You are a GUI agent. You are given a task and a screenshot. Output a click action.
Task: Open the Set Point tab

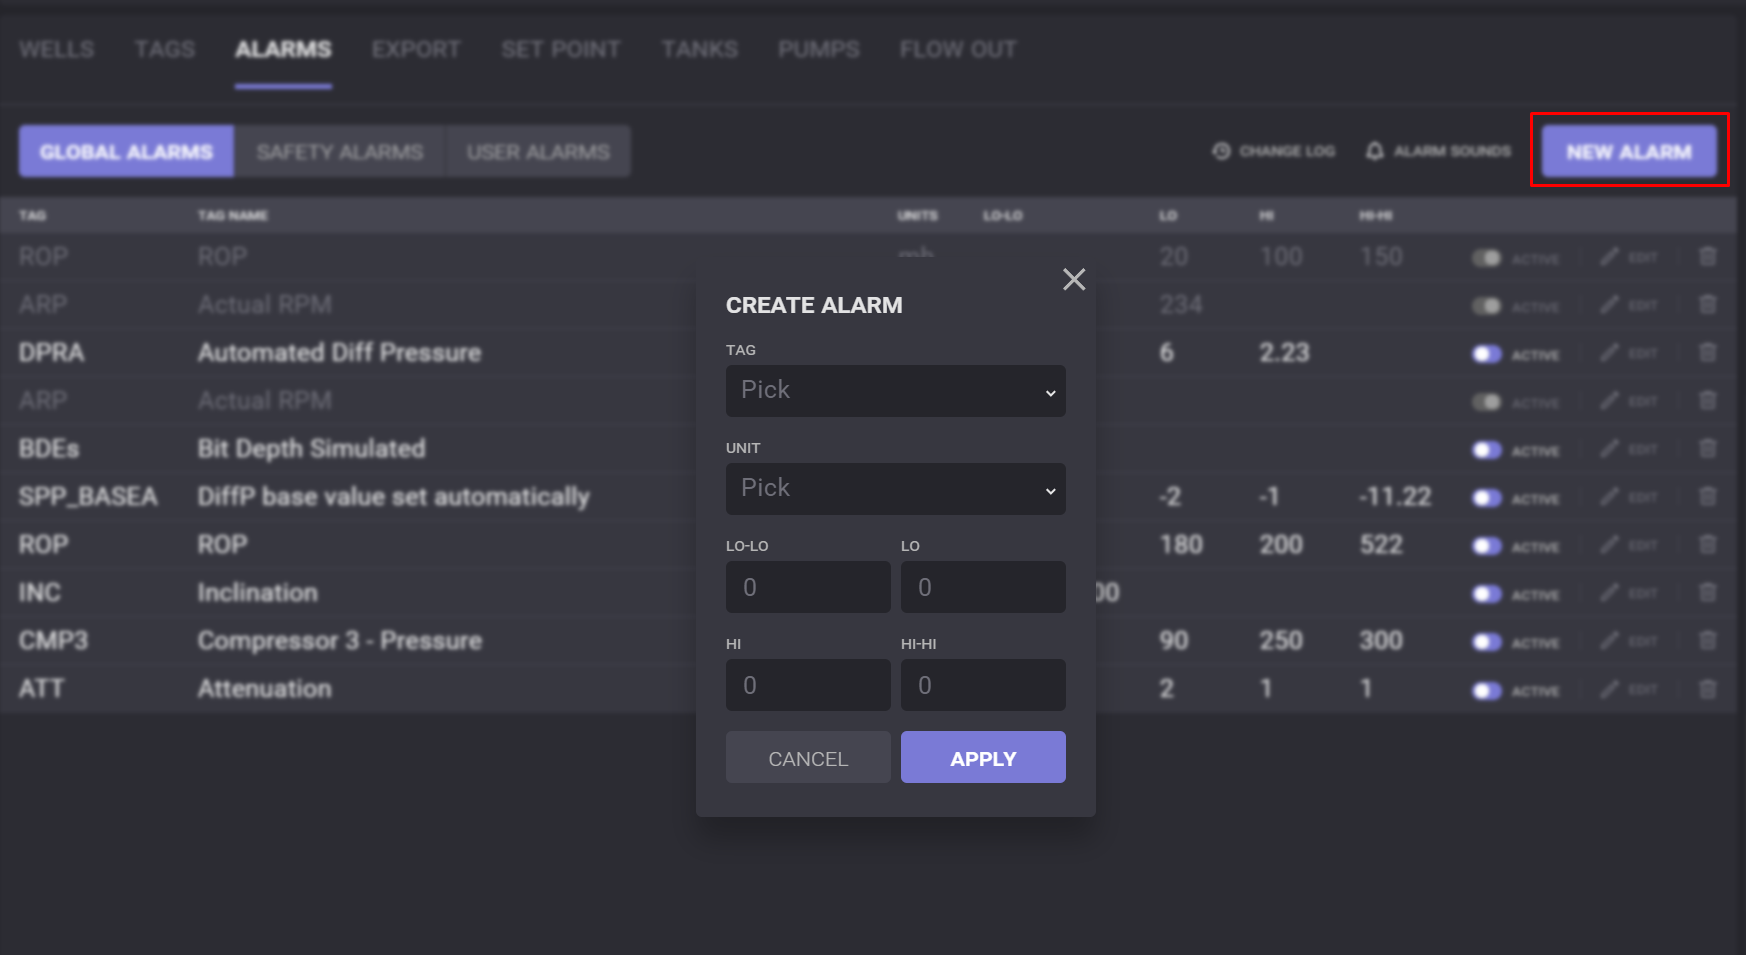click(x=561, y=49)
